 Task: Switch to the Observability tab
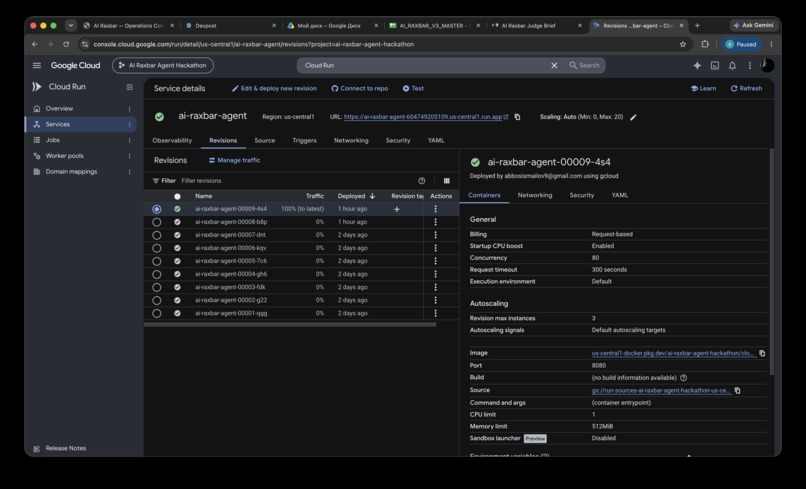click(x=172, y=140)
